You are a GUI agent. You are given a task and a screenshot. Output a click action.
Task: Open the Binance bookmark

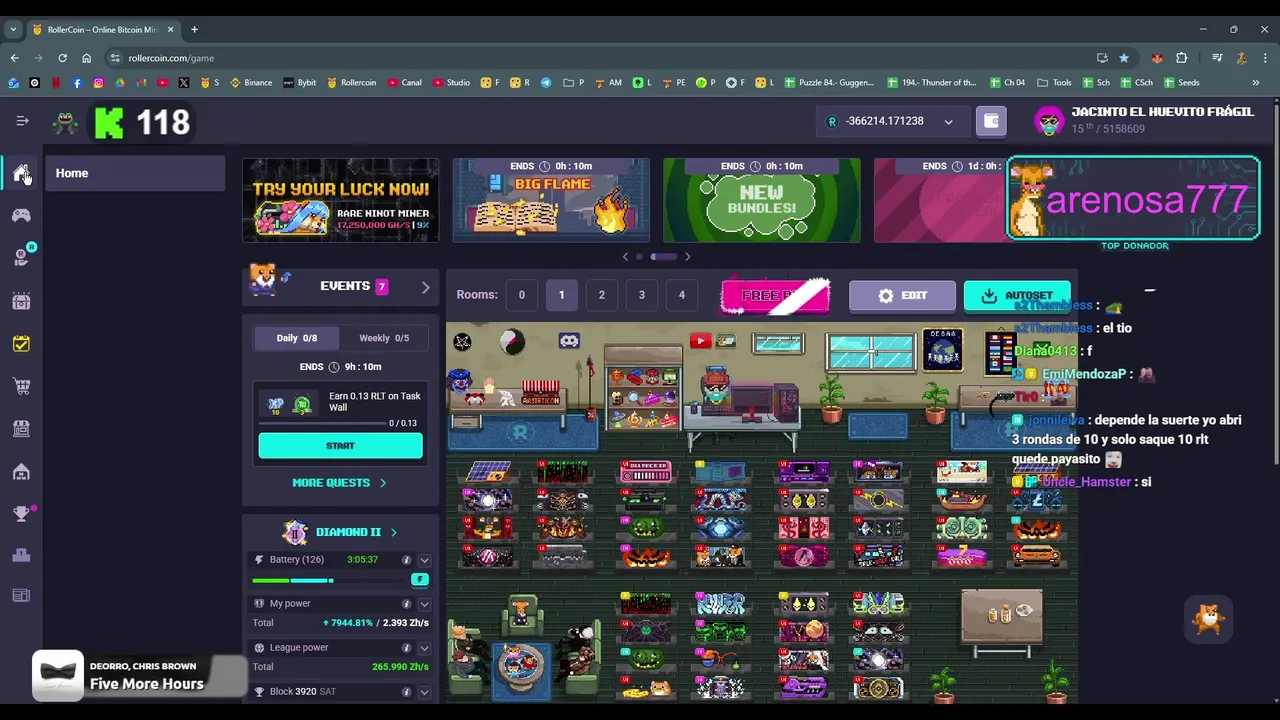(x=251, y=83)
